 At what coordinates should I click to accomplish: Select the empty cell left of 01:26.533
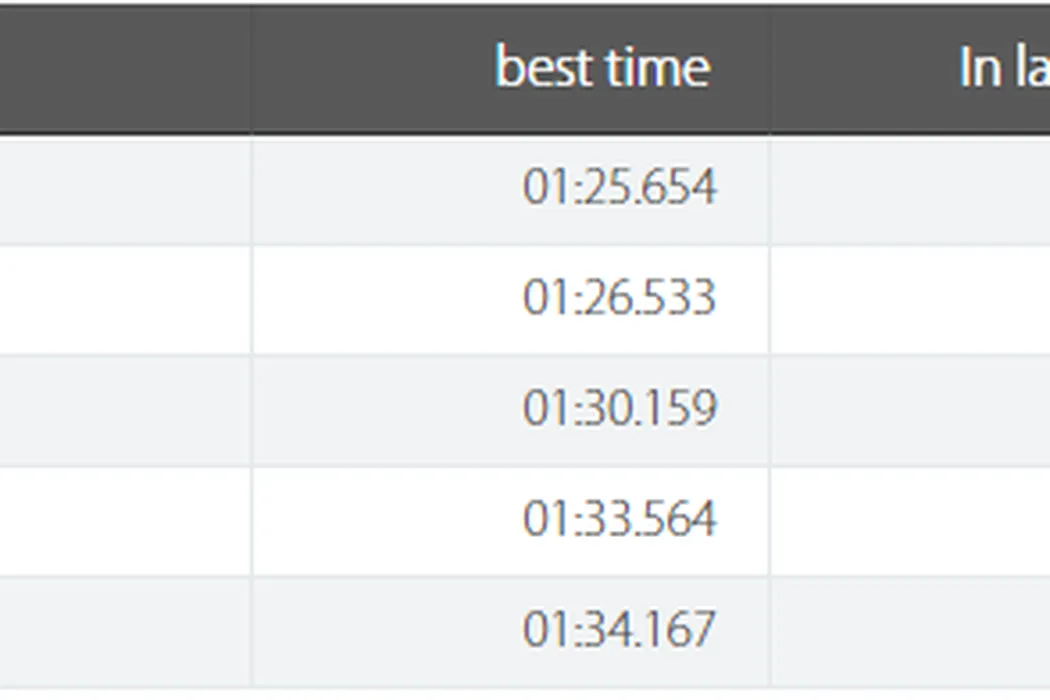pyautogui.click(x=125, y=298)
